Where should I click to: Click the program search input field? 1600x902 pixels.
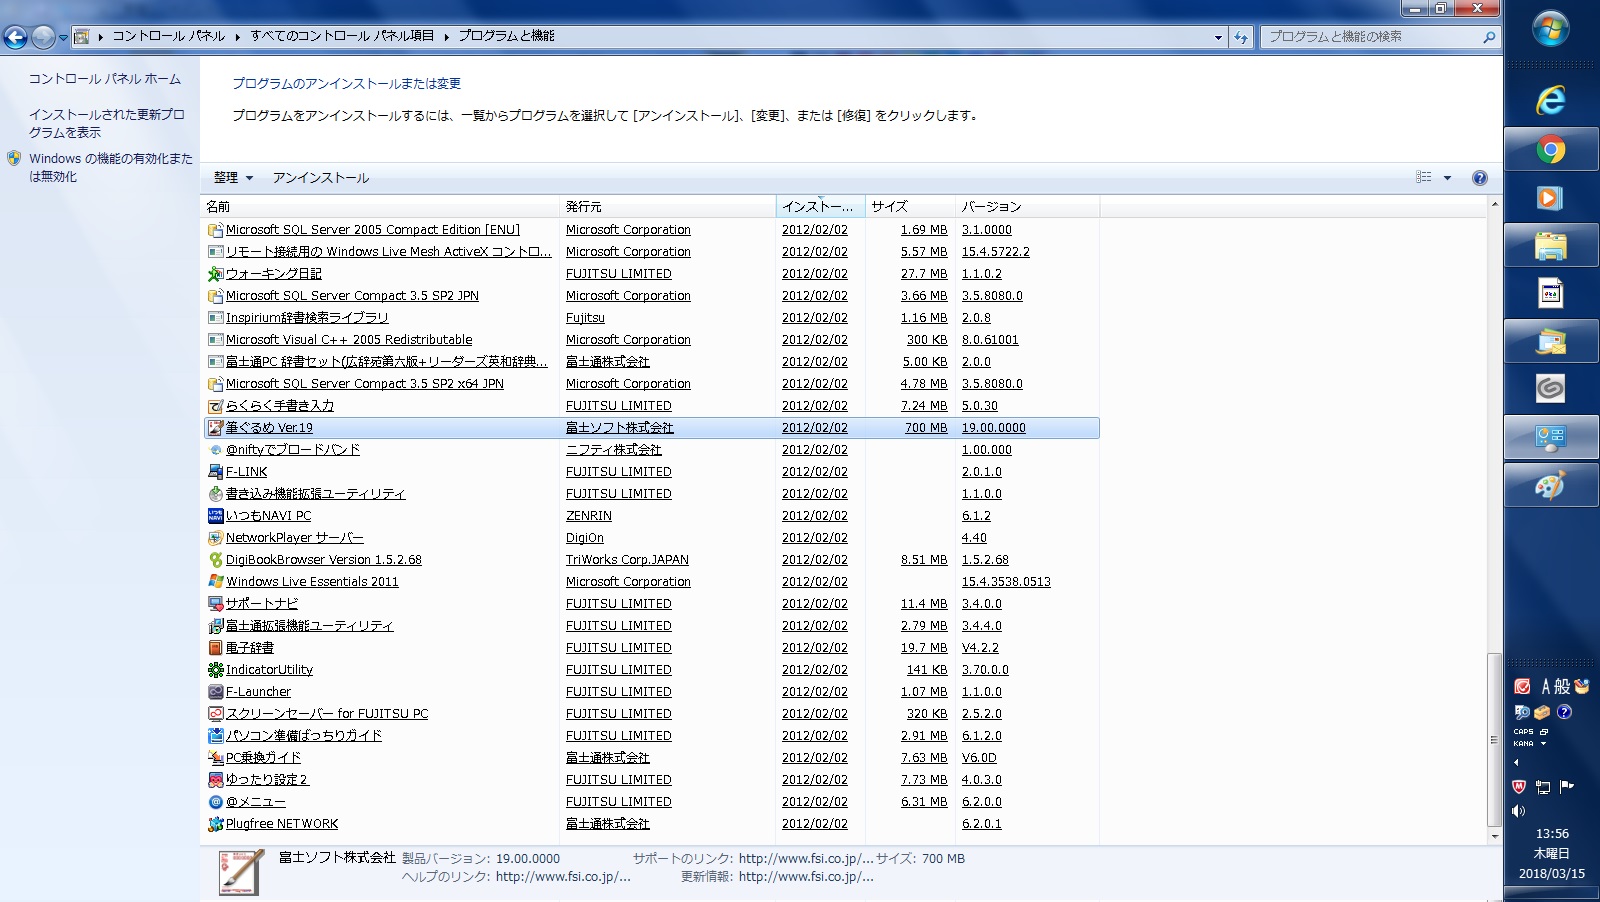click(1370, 37)
